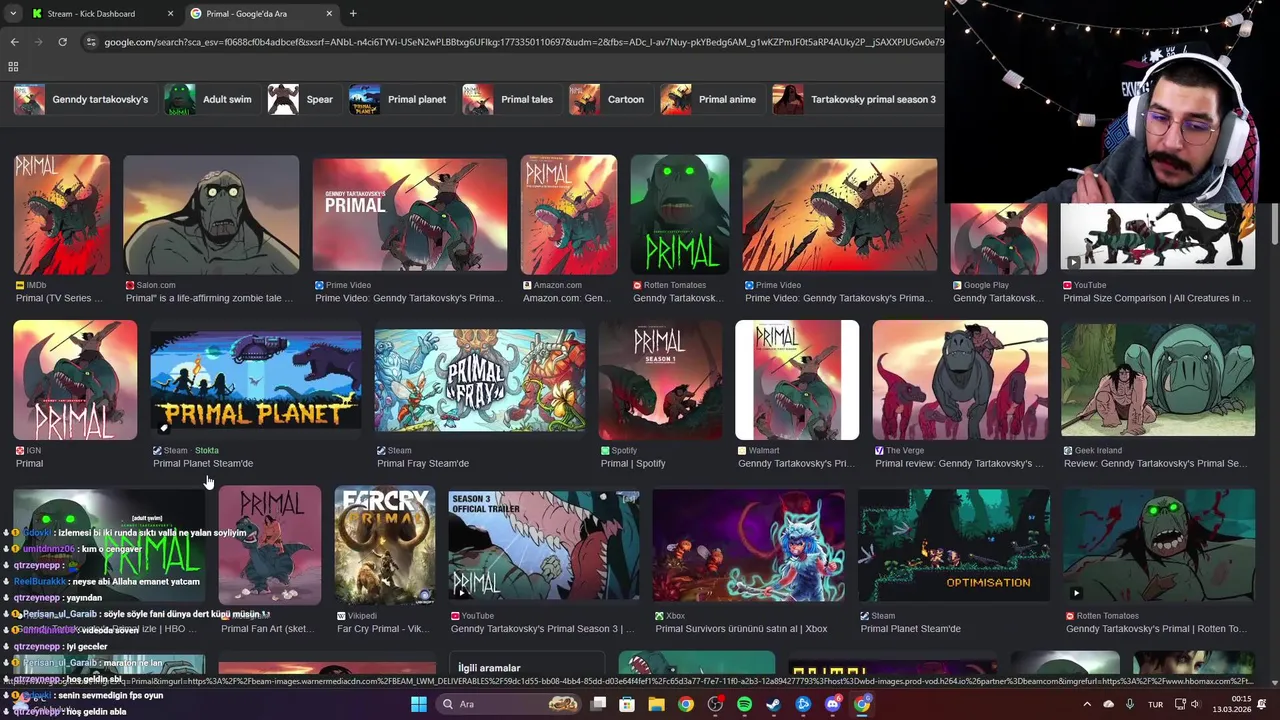
Task: Open a new browser tab
Action: coord(353,14)
